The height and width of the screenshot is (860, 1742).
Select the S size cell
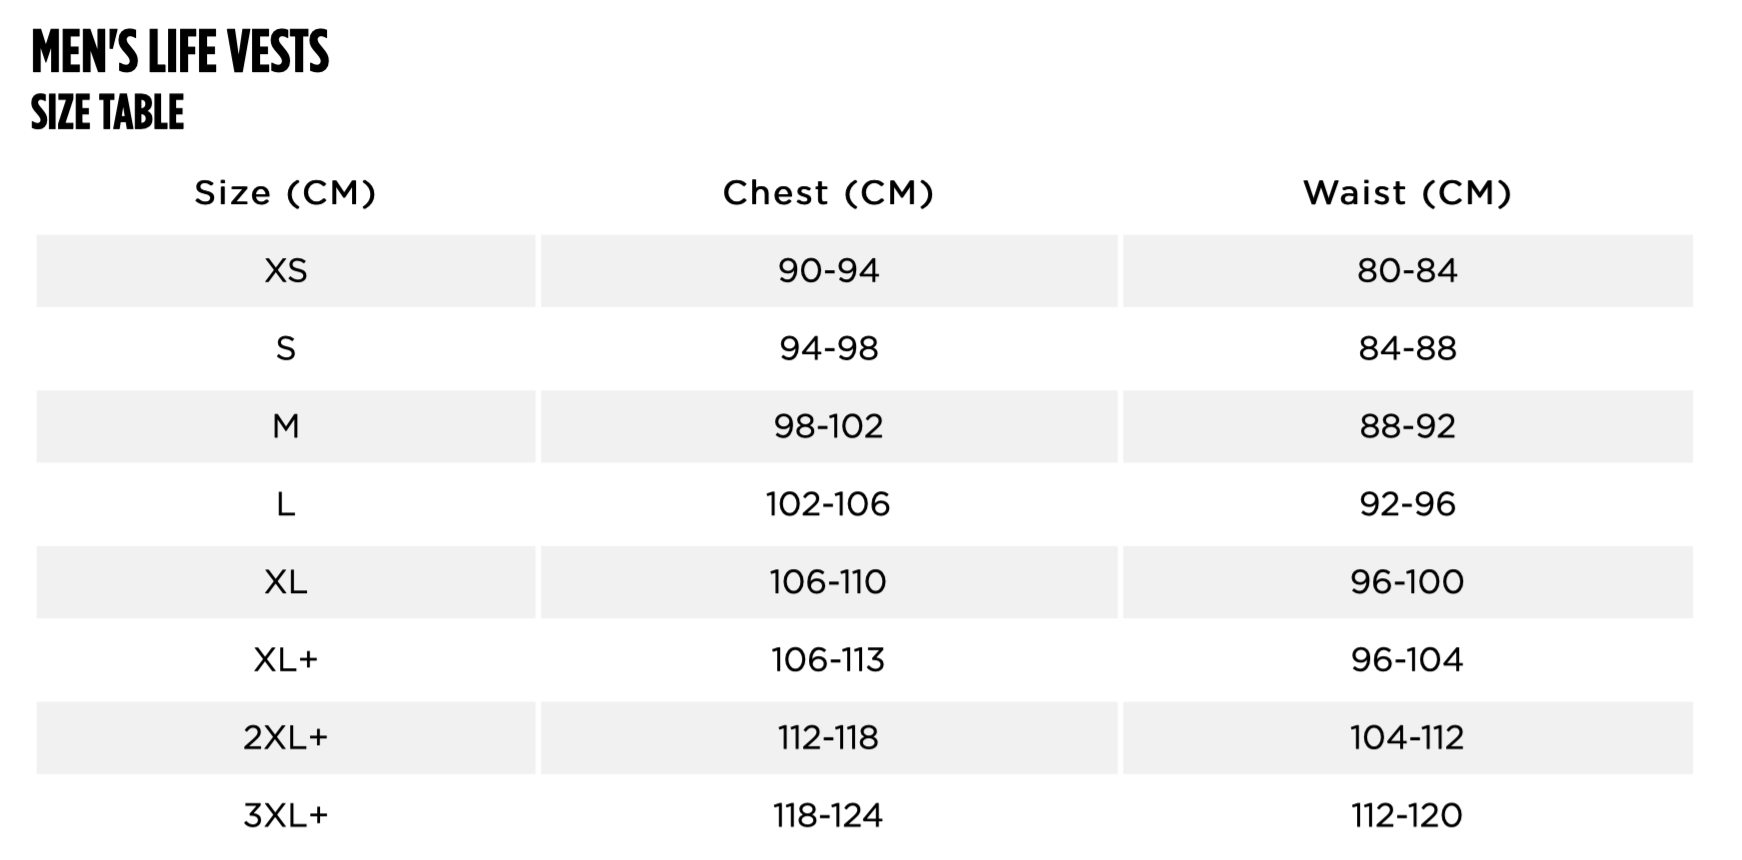coord(286,348)
